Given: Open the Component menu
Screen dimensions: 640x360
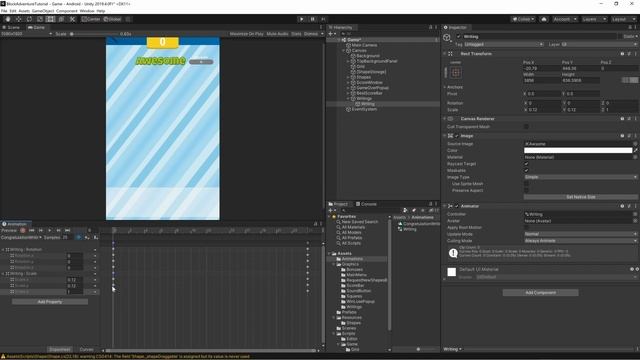Looking at the screenshot, I should pos(67,11).
